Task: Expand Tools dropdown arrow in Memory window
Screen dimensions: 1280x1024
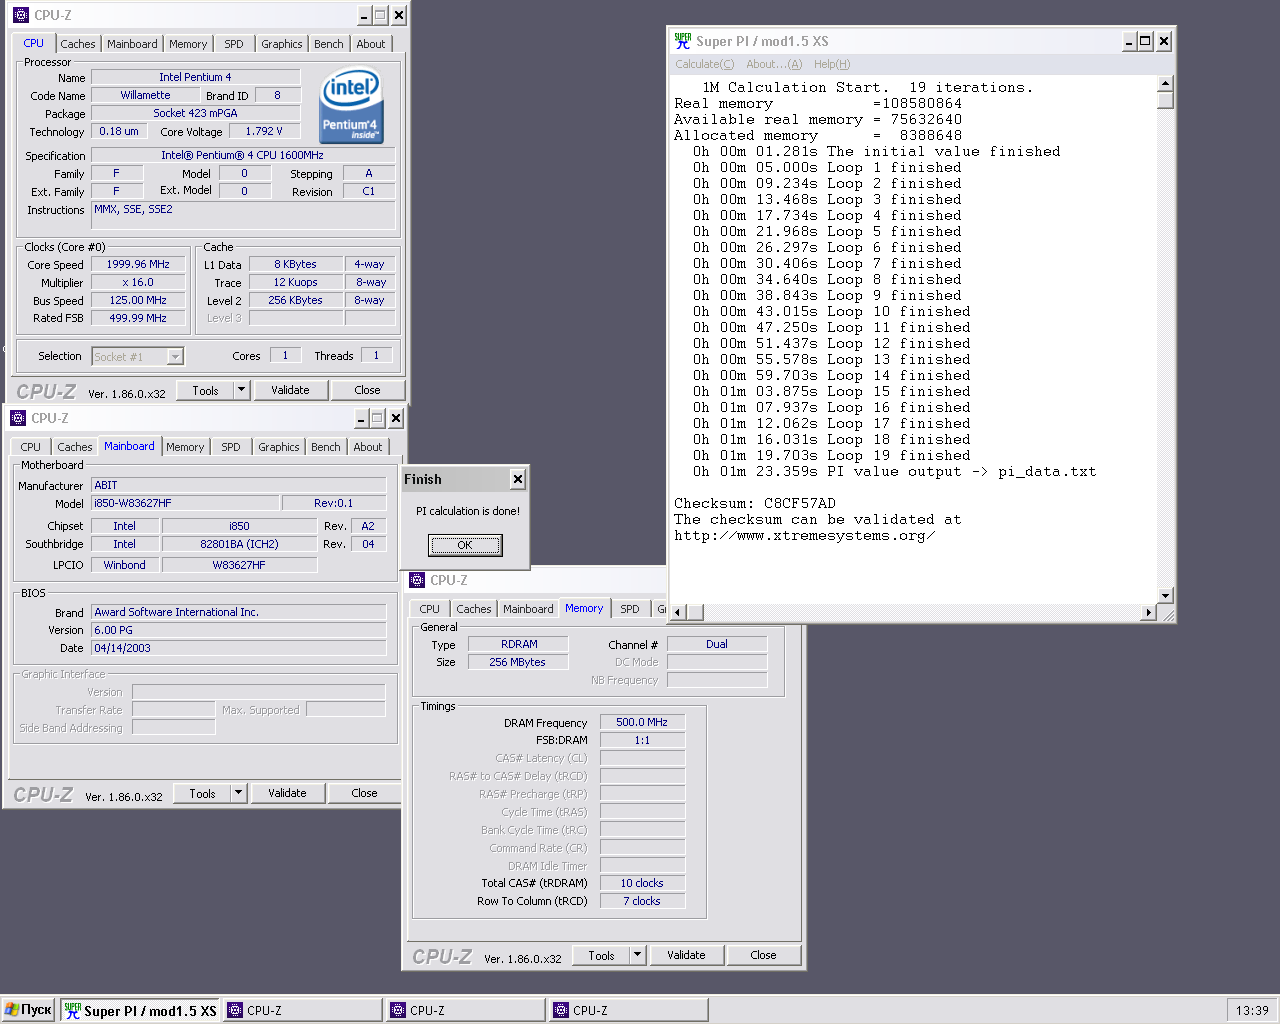Action: (x=637, y=955)
